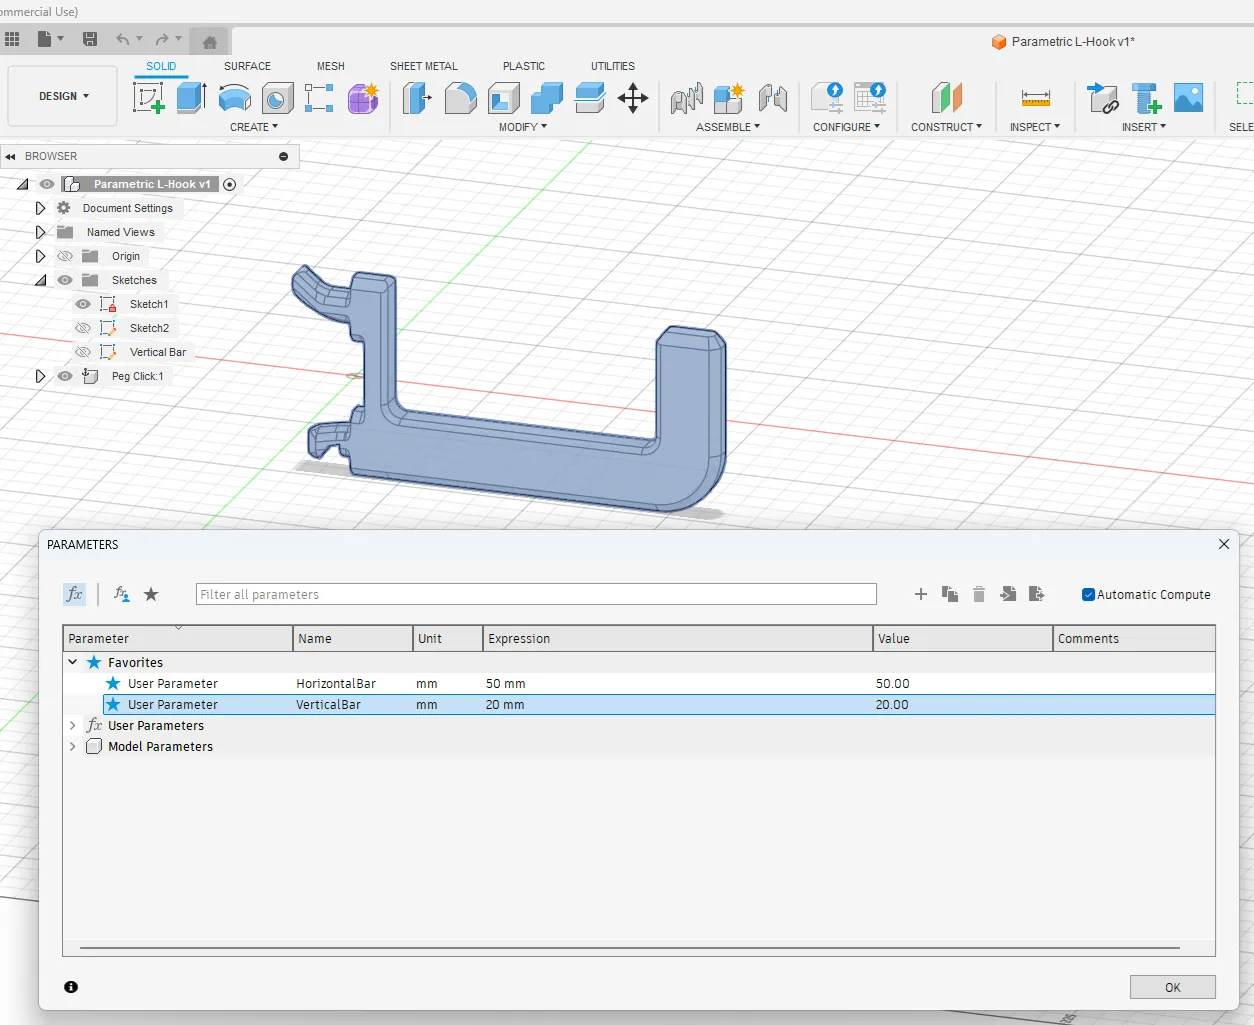Click the add new user parameter plus icon
Viewport: 1254px width, 1025px height.
920,594
